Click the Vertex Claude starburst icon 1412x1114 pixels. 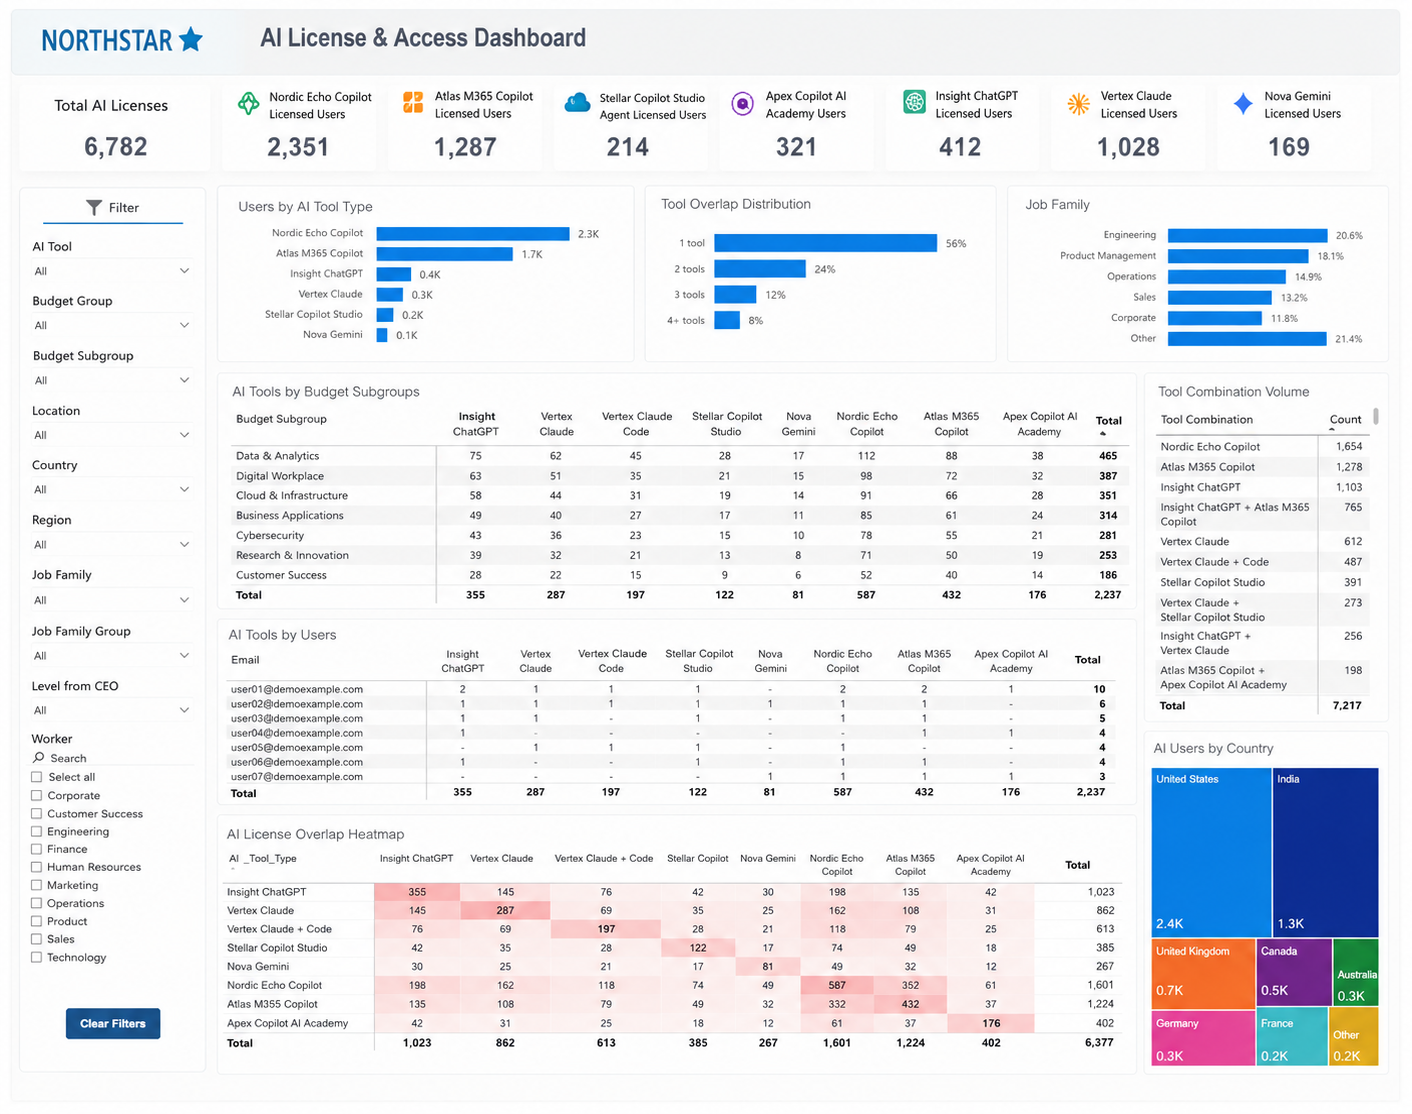[x=1078, y=103]
